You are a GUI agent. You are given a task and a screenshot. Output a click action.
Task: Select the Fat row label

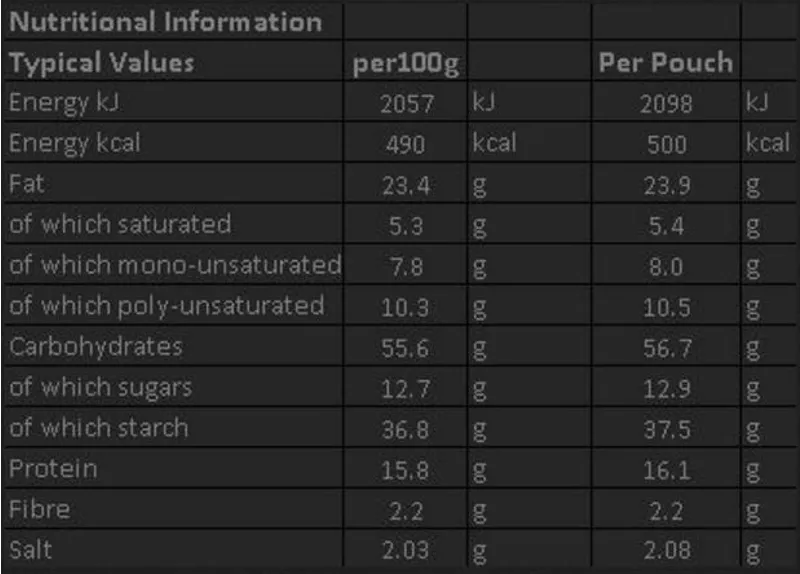tap(27, 184)
